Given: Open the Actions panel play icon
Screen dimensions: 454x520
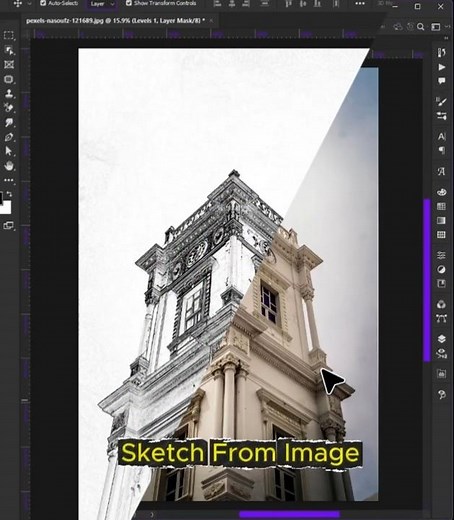Looking at the screenshot, I should (x=441, y=67).
